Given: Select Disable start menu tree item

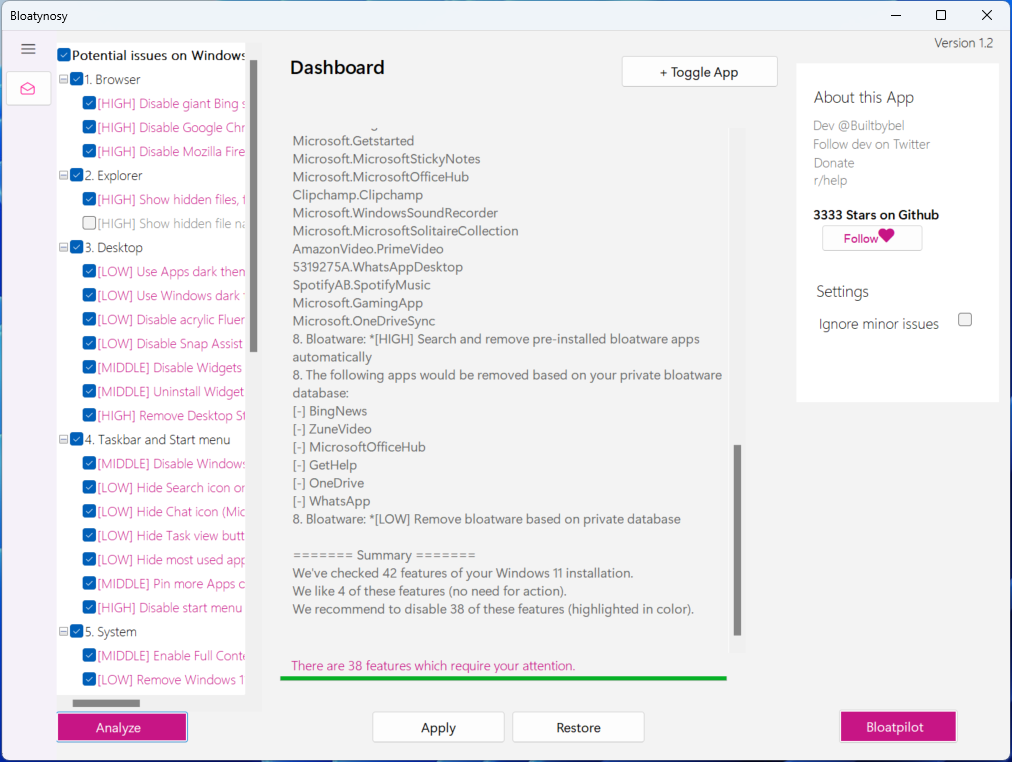Looking at the screenshot, I should click(x=170, y=608).
